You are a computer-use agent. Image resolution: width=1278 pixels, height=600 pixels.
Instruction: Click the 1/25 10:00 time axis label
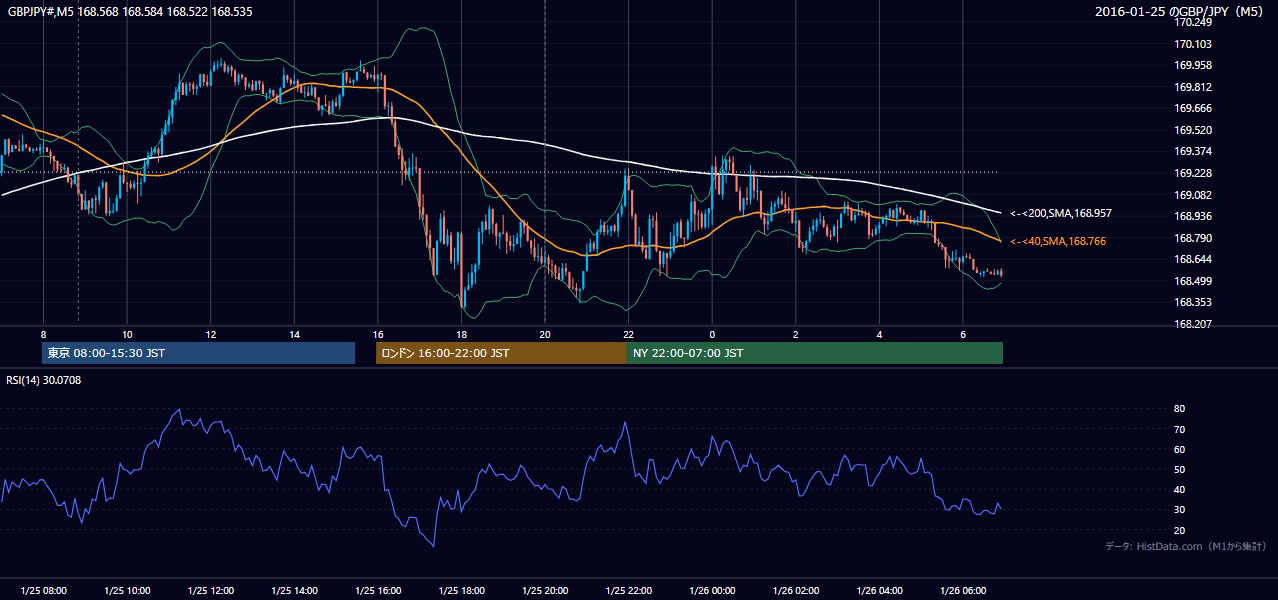pos(127,591)
